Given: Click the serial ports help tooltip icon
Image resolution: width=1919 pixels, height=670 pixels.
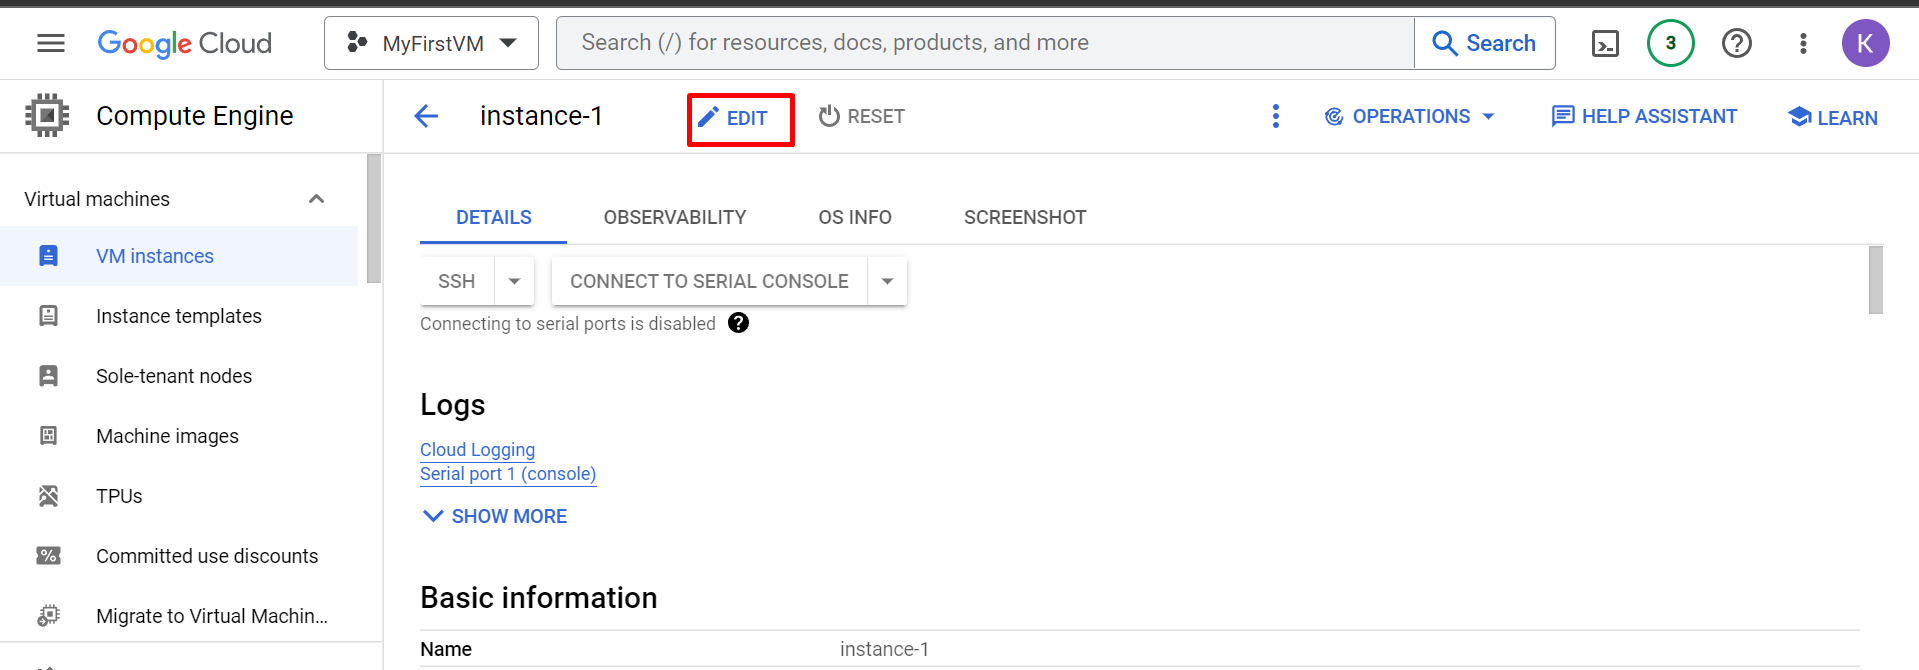Looking at the screenshot, I should [738, 323].
